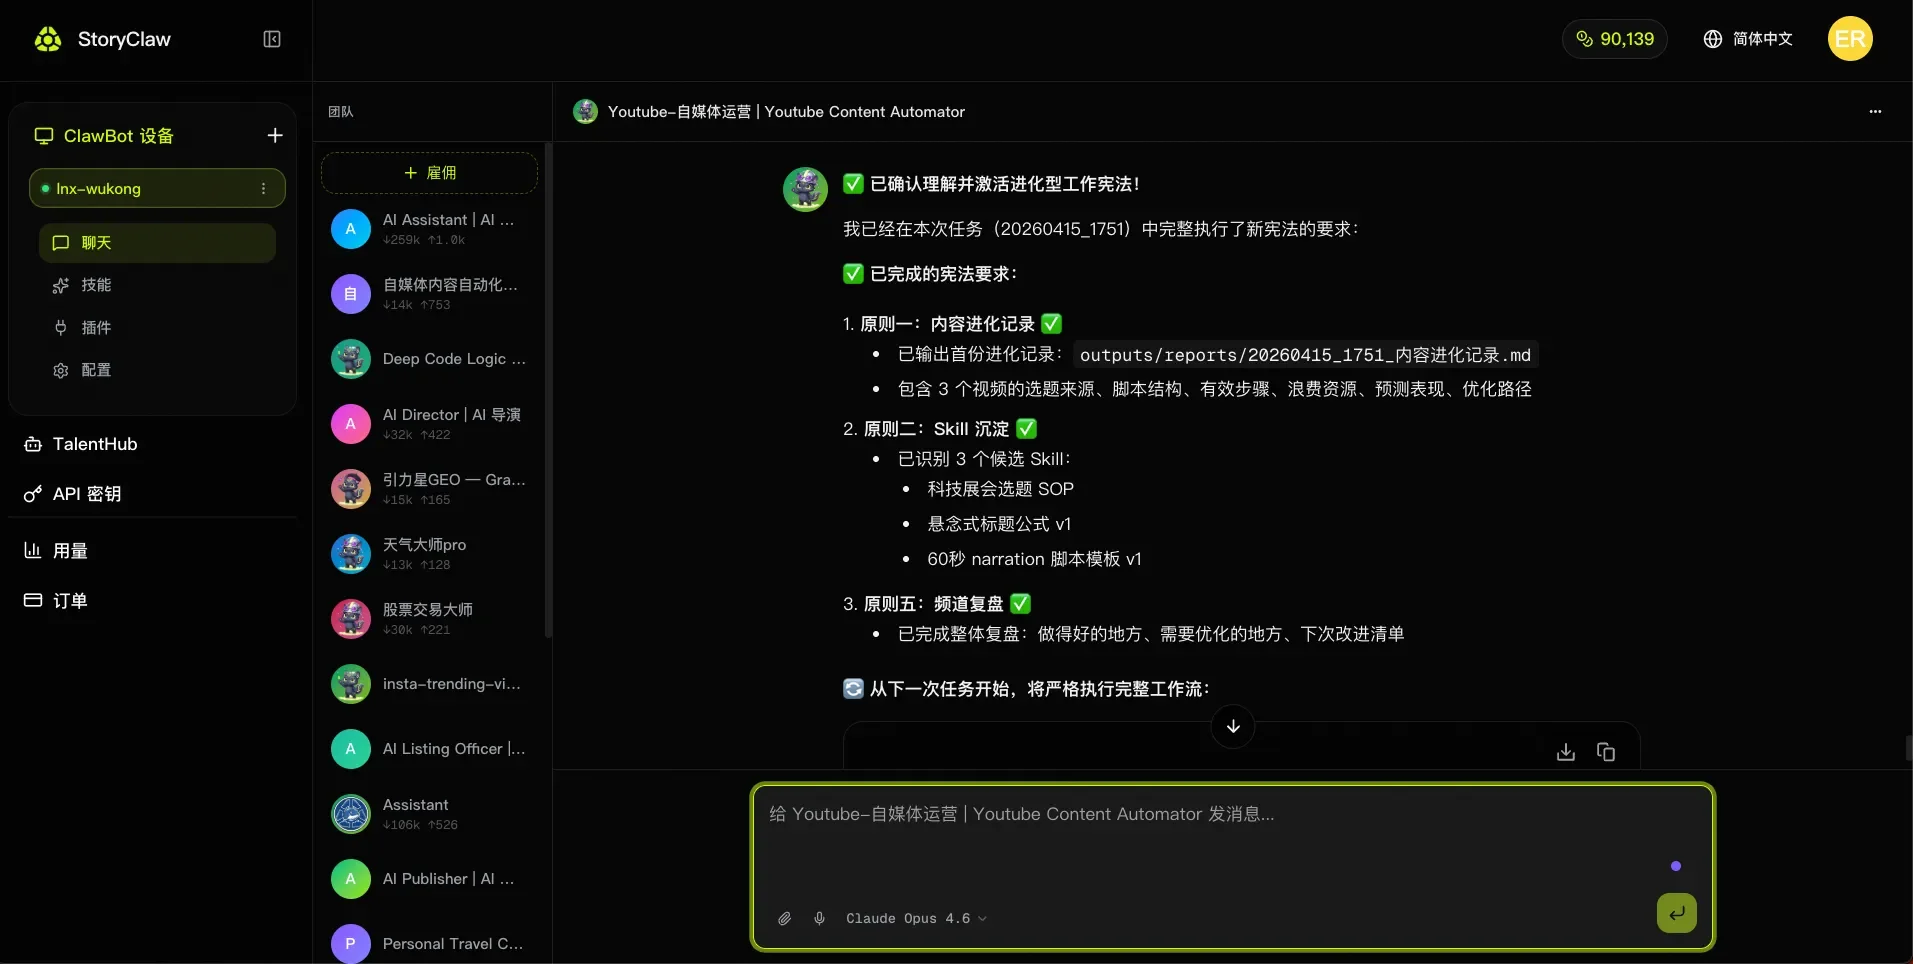Open the 聊天 chat section
1913x964 pixels.
click(157, 243)
